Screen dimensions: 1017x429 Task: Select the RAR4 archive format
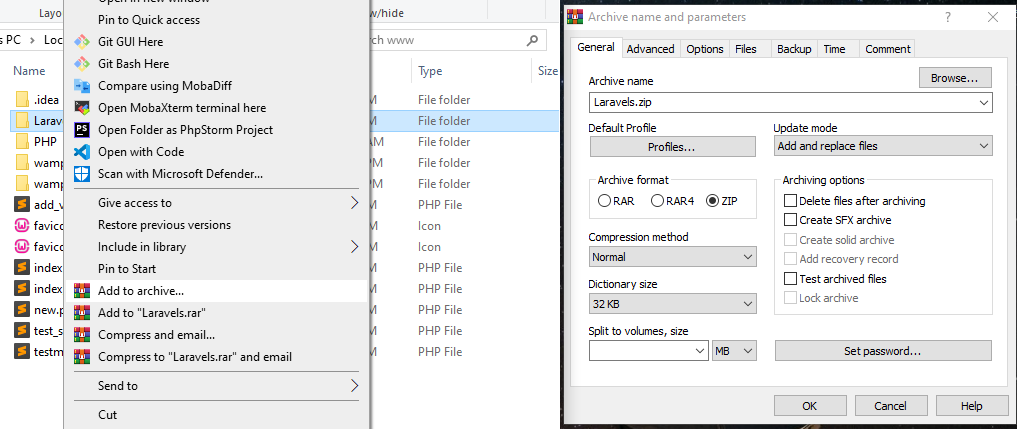(656, 201)
